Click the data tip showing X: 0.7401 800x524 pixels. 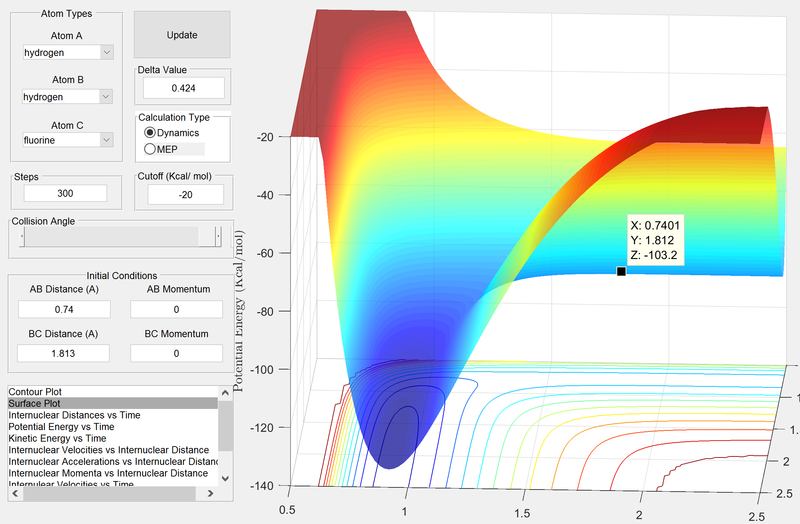coord(655,240)
